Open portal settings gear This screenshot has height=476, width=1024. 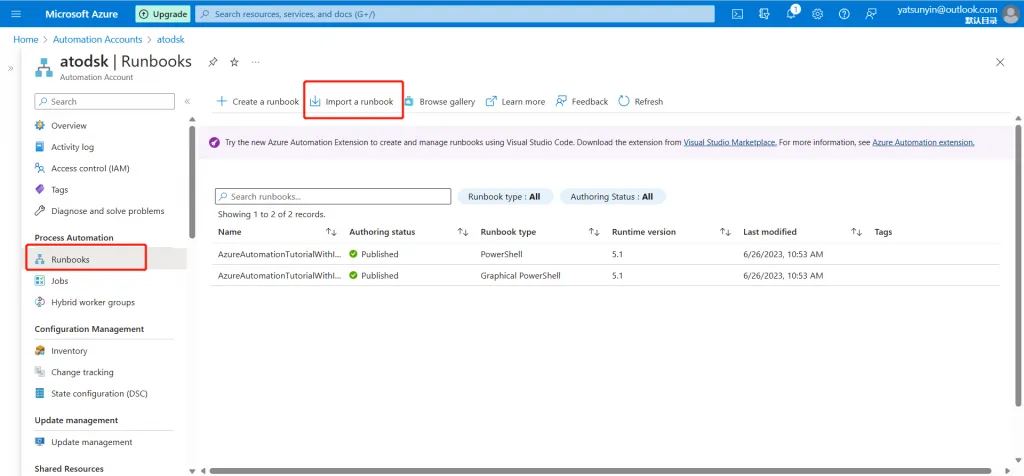(818, 14)
